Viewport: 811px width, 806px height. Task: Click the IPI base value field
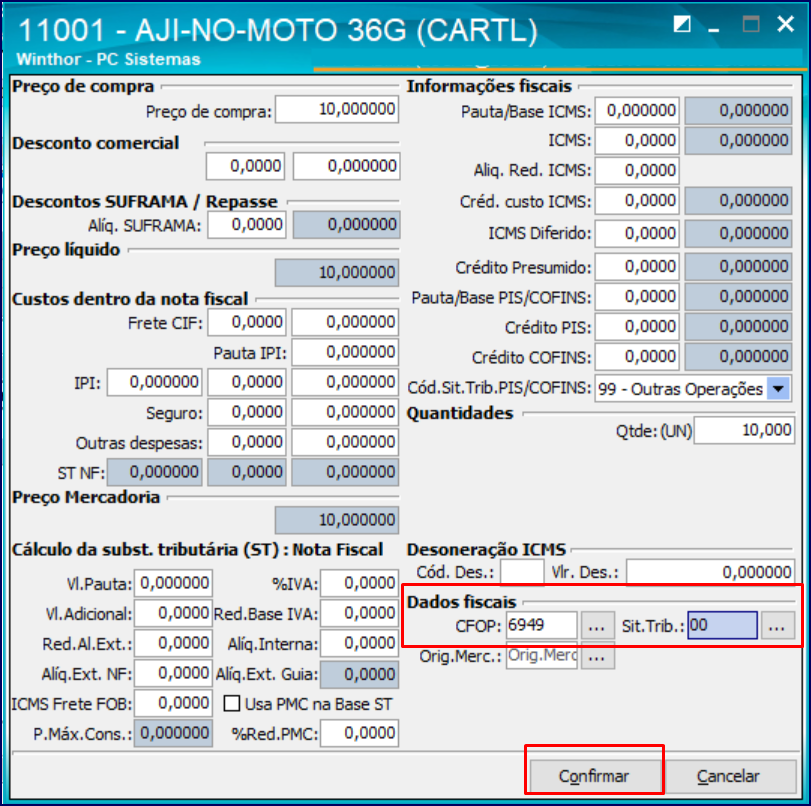coord(155,382)
